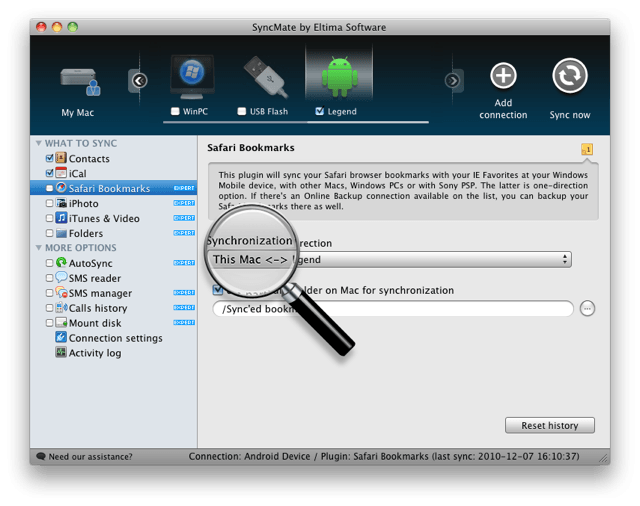Click the Add connection plus icon

click(503, 77)
